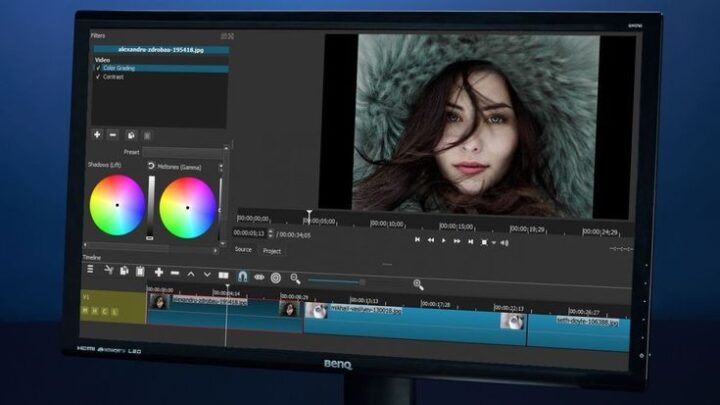
Task: Switch to the Project tab
Action: coord(271,250)
